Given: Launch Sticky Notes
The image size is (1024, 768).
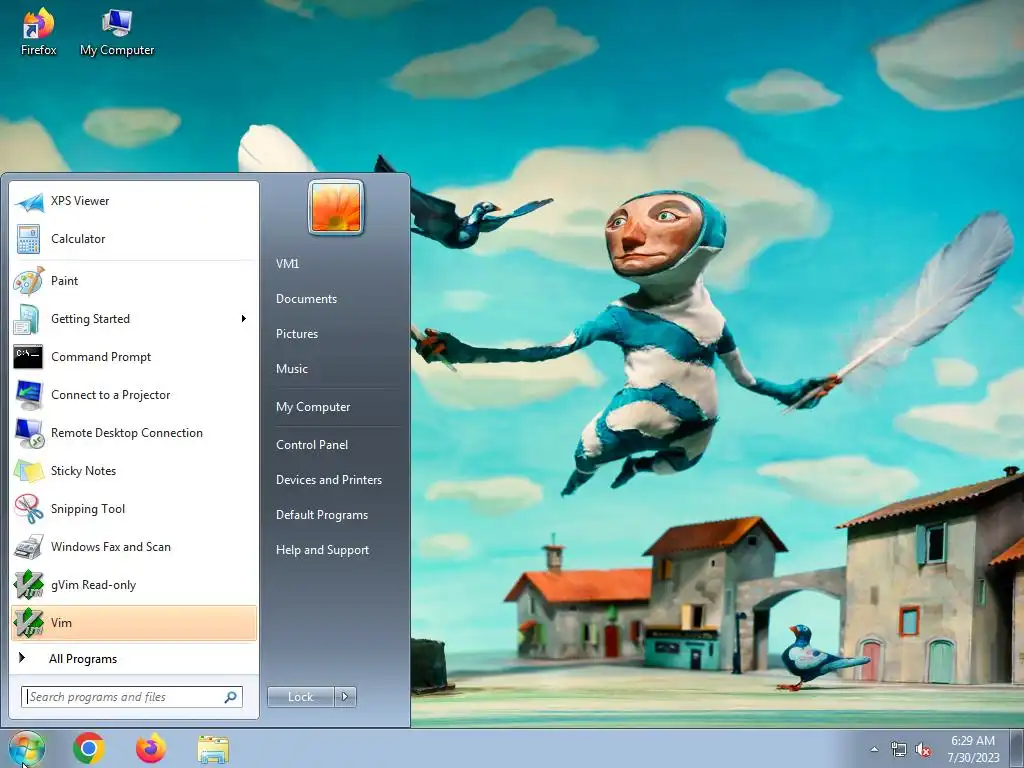Looking at the screenshot, I should [x=134, y=471].
